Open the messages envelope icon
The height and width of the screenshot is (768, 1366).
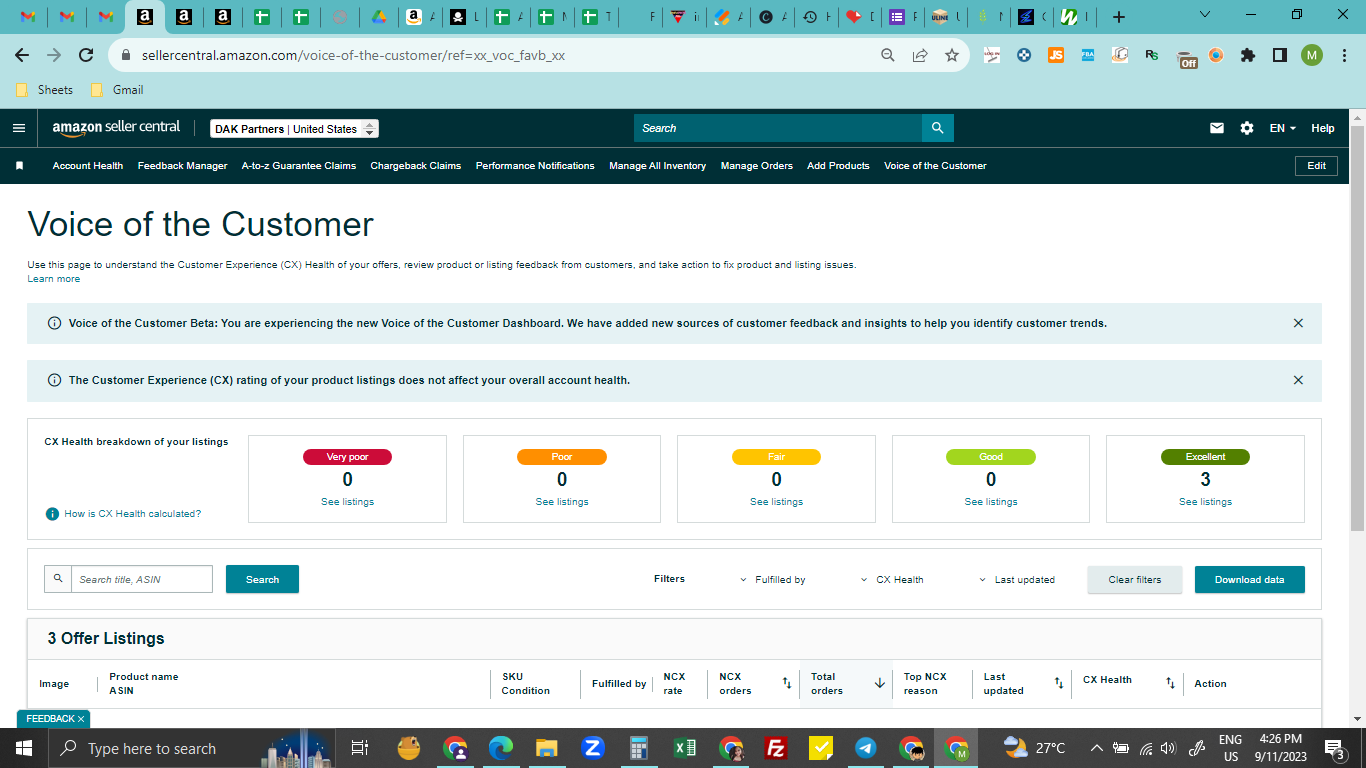pyautogui.click(x=1217, y=128)
